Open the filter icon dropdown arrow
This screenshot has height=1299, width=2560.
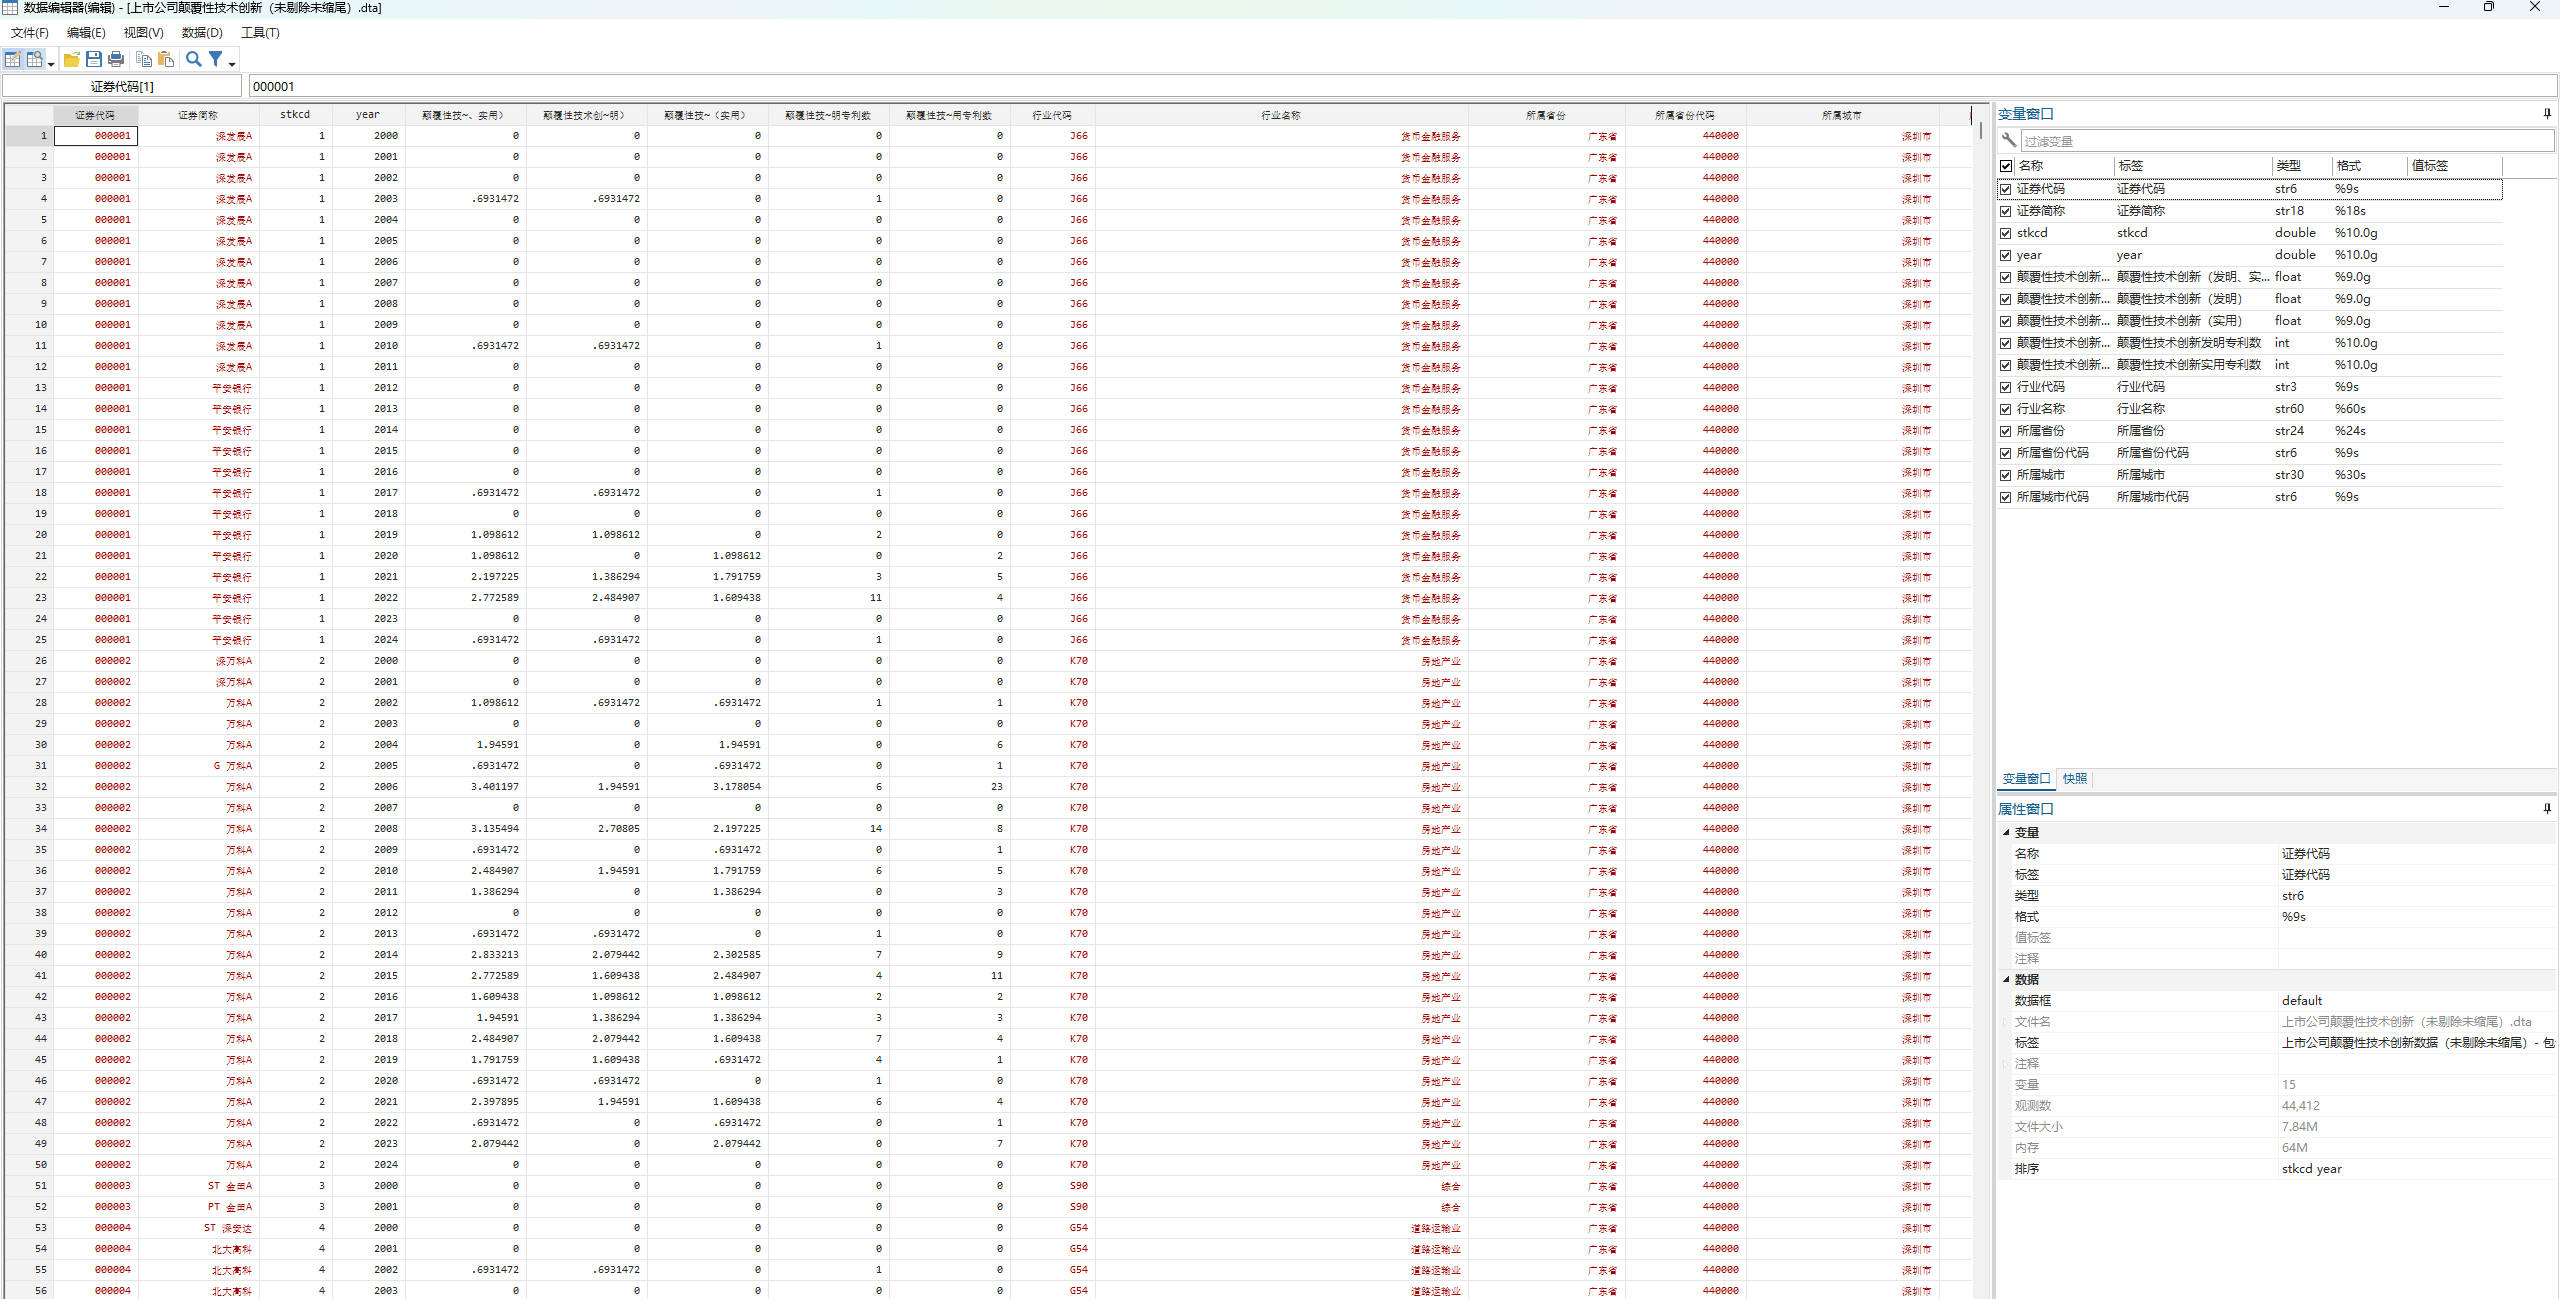(232, 64)
